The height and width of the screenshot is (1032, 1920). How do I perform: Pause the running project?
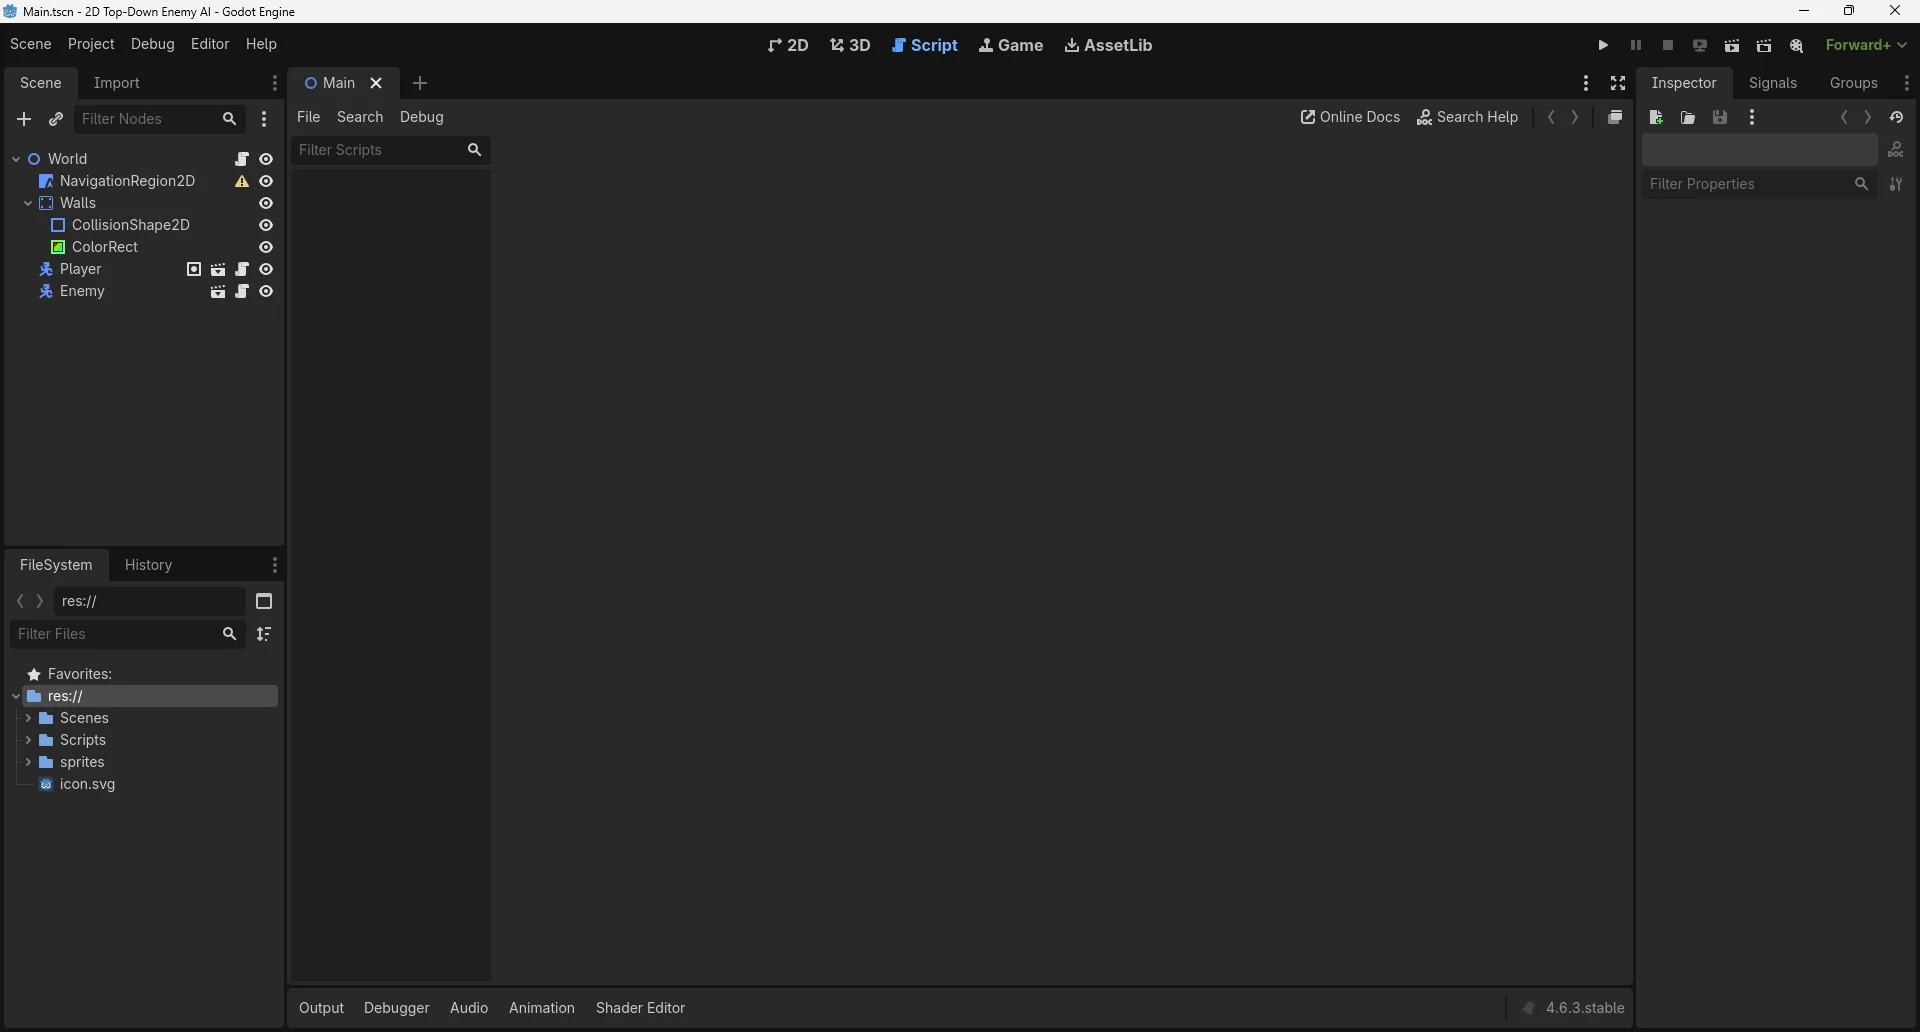click(x=1636, y=45)
